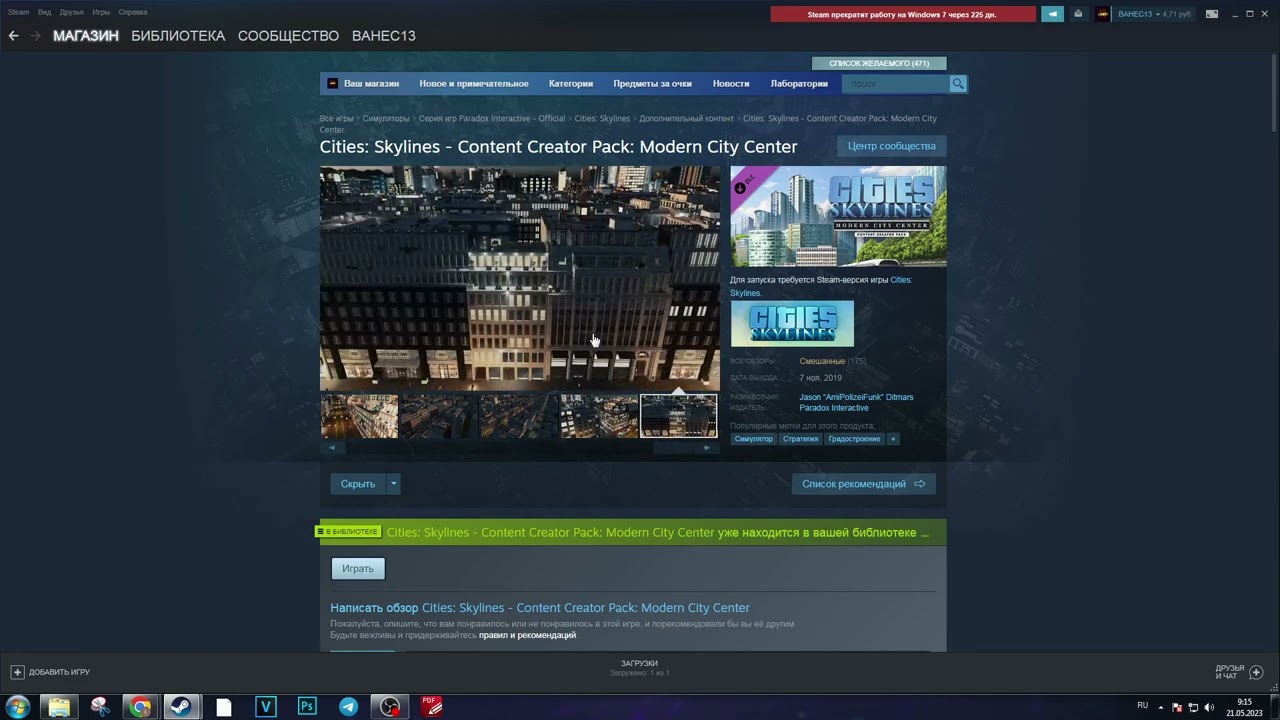Click the ВАНЕС13 profile avatar
Viewport: 1280px width, 720px height.
pos(1102,14)
